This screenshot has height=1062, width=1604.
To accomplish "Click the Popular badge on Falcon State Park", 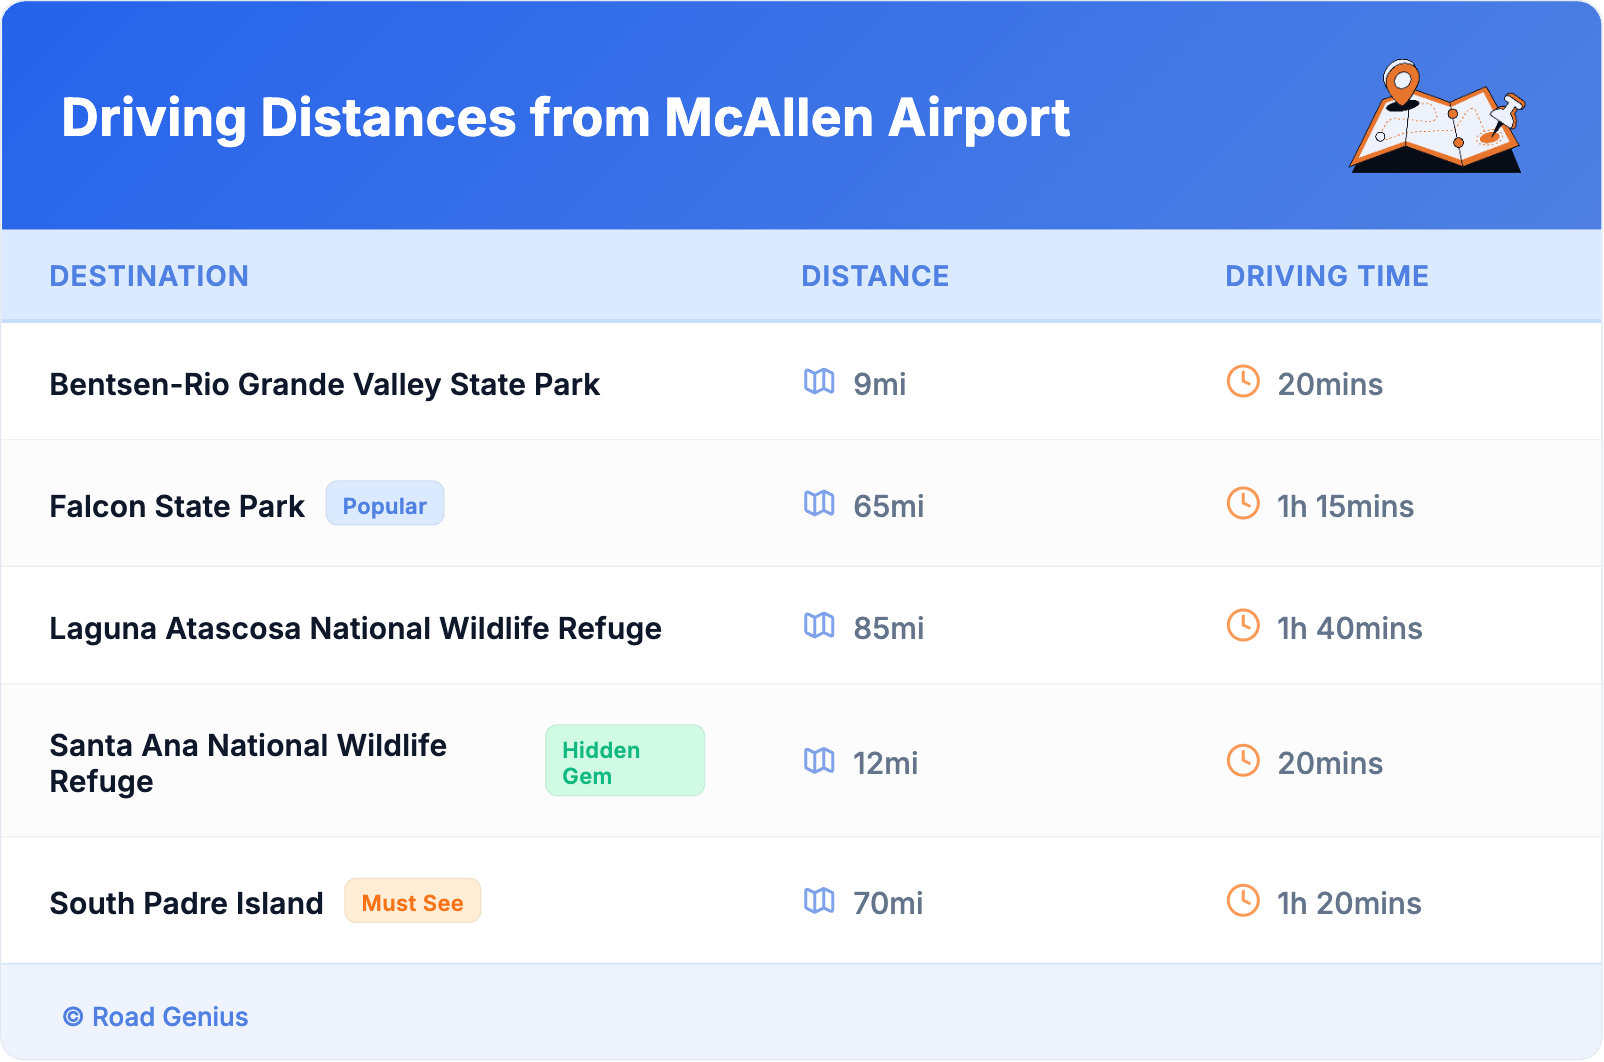I will tap(385, 504).
